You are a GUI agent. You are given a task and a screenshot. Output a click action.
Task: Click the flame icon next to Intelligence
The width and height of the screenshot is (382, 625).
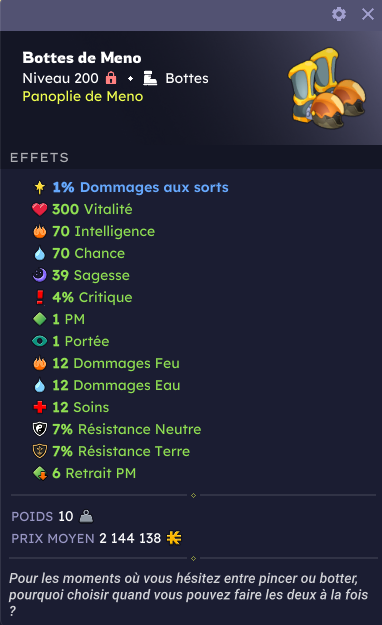[x=39, y=231]
